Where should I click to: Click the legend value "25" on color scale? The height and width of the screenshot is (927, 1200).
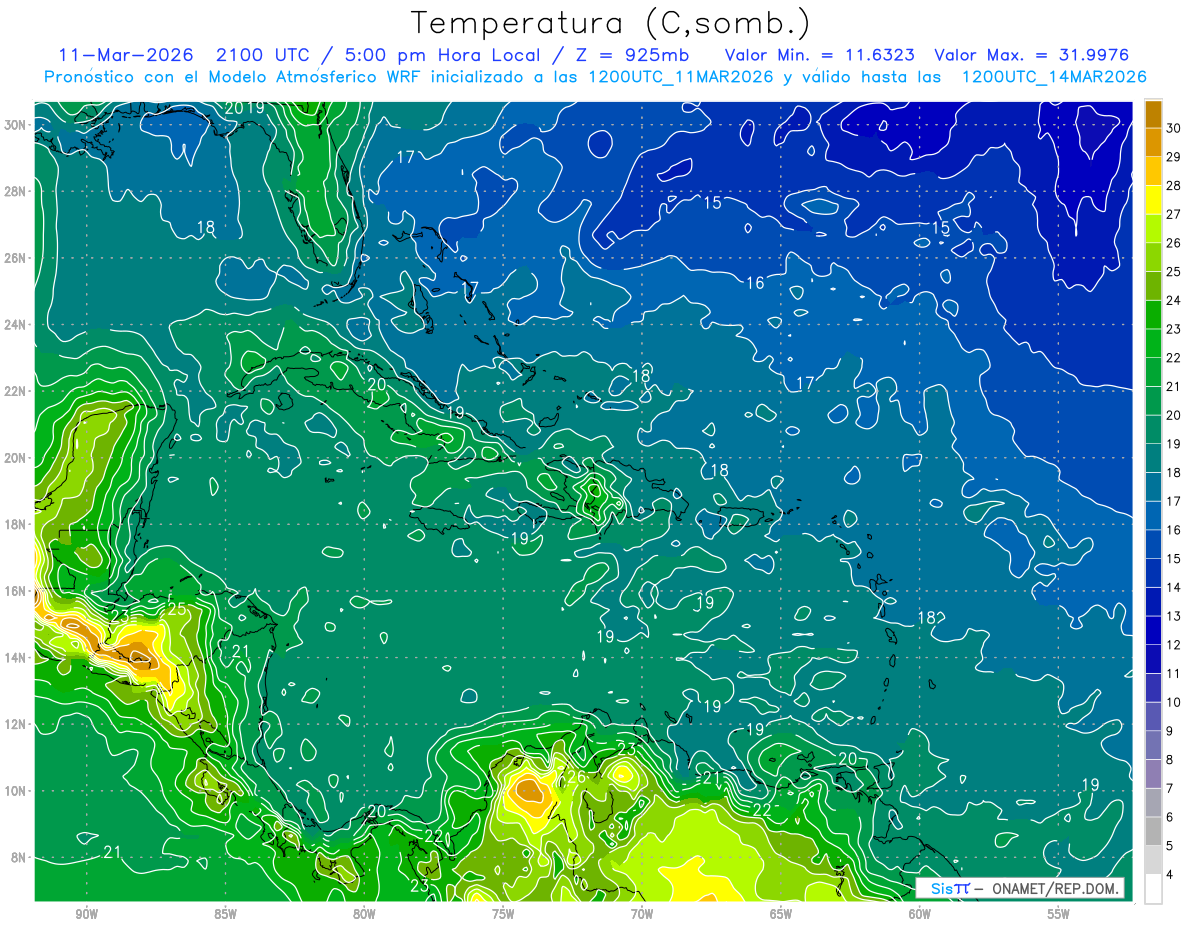(1174, 271)
